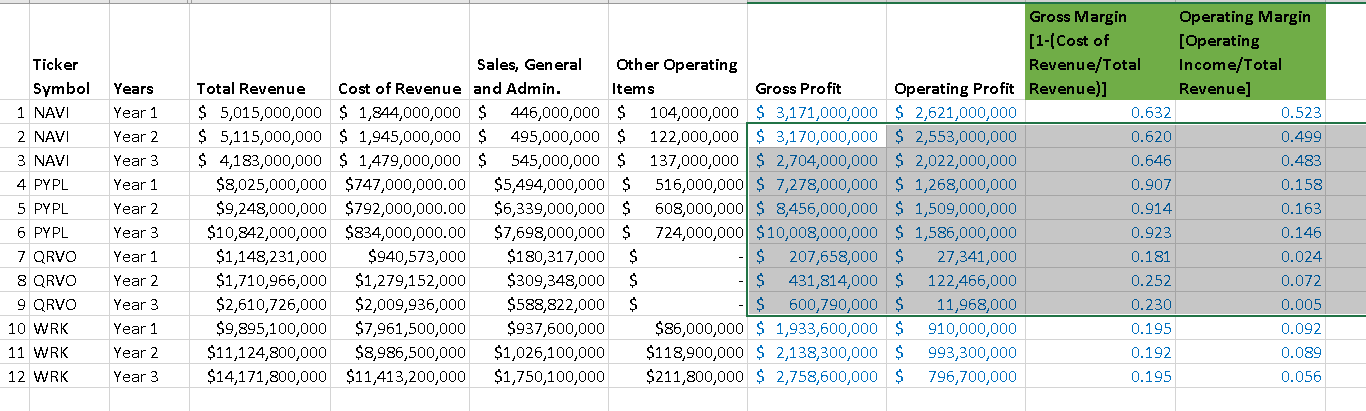Click the Gross Profit header cell
1366x411 pixels.
coord(816,53)
